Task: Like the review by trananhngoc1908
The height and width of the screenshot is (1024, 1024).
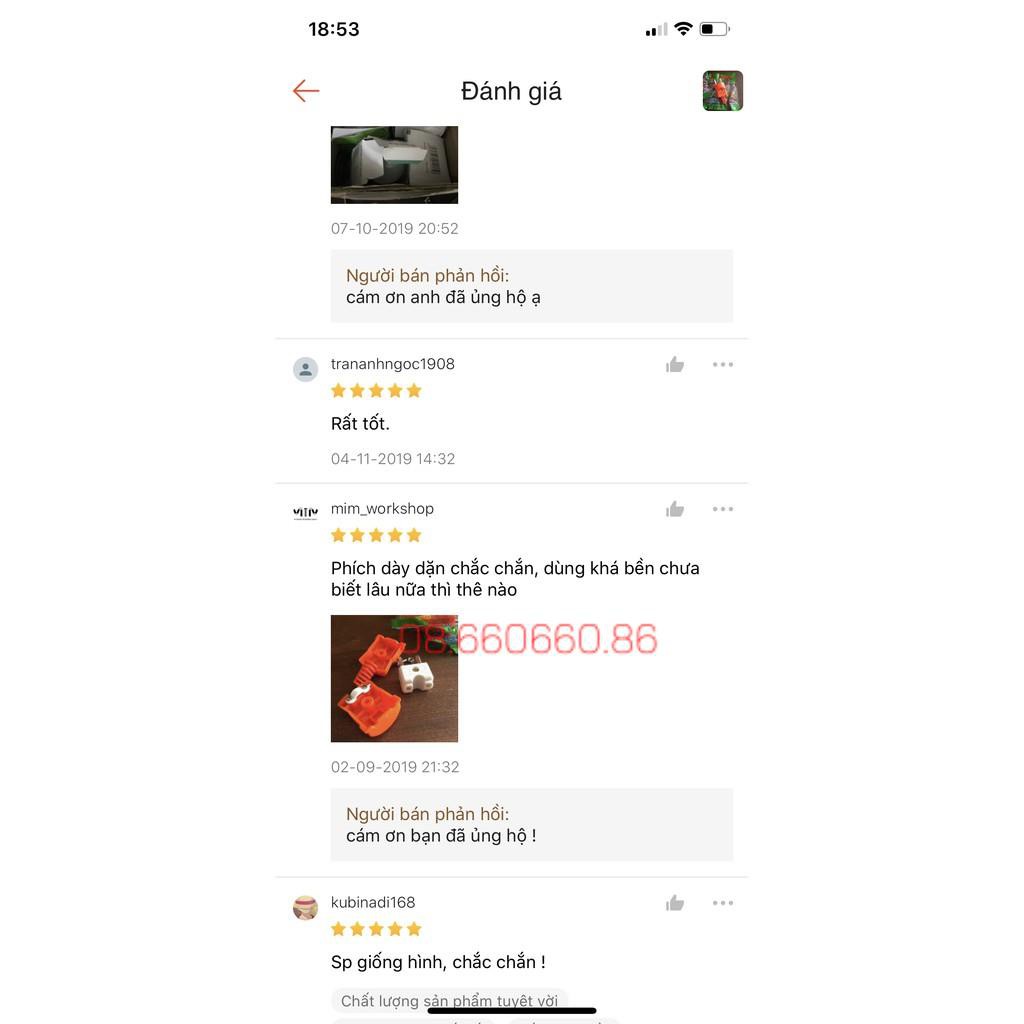Action: 675,364
